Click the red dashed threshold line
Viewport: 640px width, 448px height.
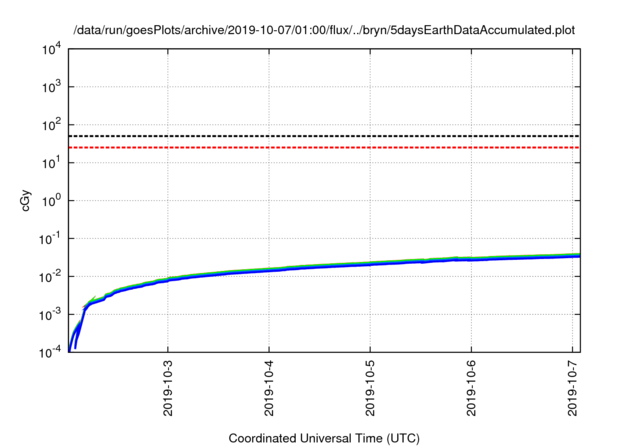pyautogui.click(x=324, y=147)
